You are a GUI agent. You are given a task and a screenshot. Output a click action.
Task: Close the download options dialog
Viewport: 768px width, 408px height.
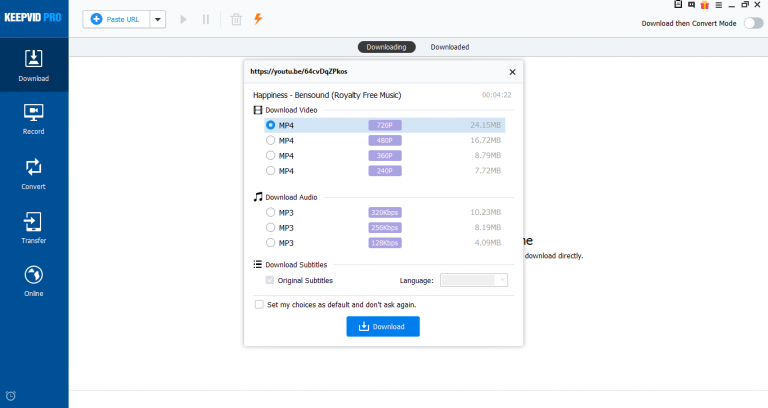tap(513, 72)
